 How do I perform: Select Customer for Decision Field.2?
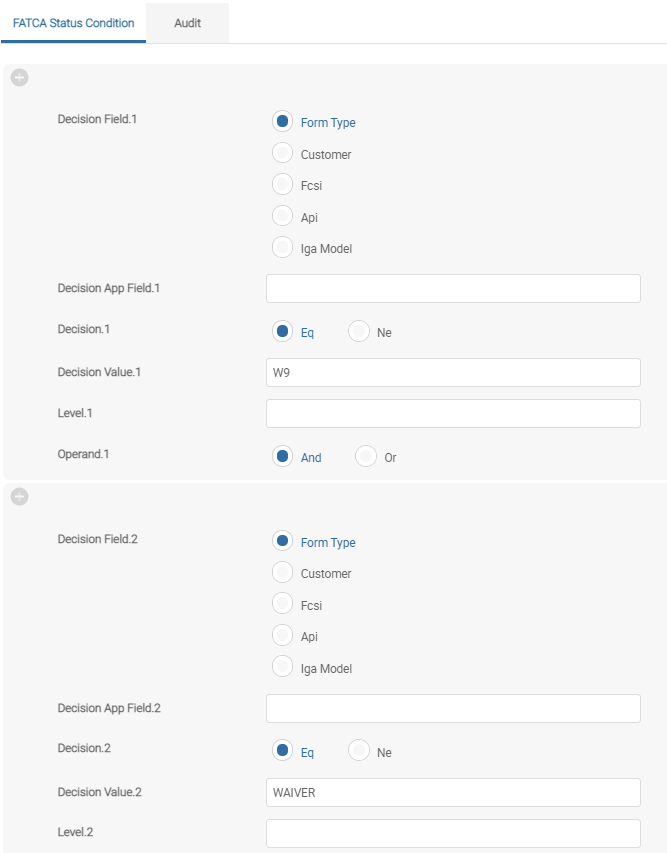[282, 572]
